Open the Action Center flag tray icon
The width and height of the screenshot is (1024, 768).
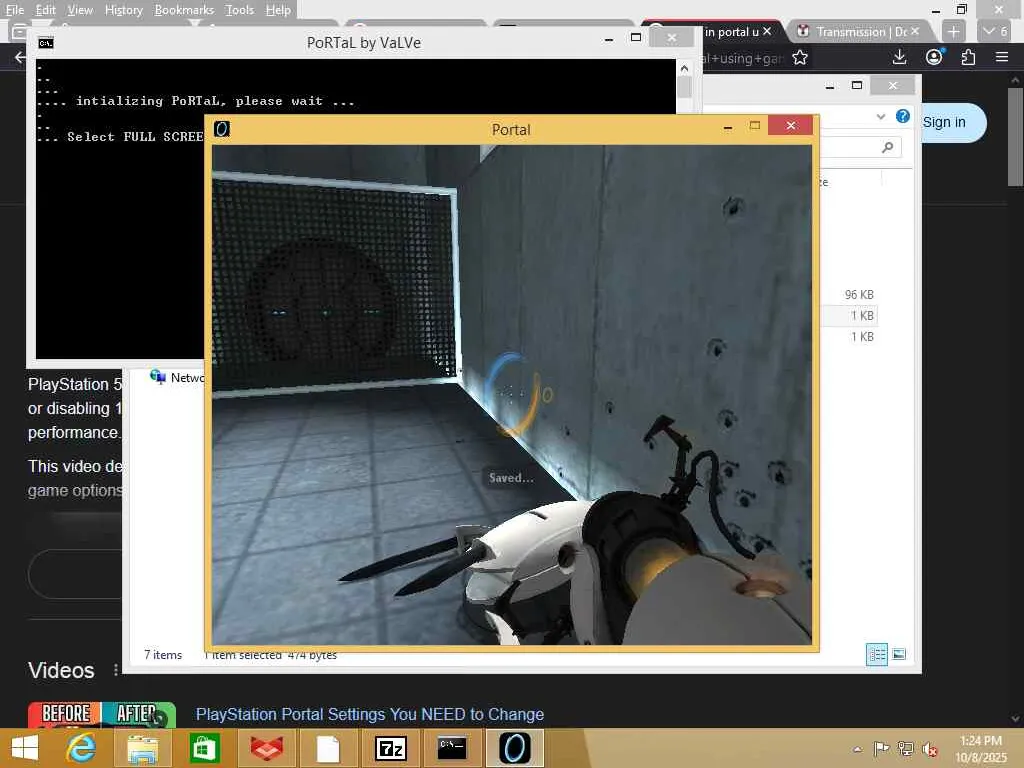point(881,749)
